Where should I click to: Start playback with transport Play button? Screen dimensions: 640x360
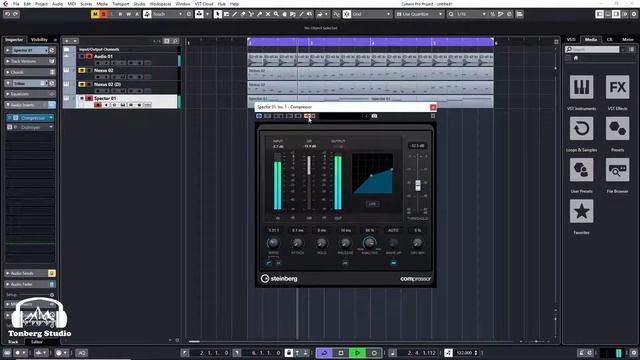click(x=357, y=353)
